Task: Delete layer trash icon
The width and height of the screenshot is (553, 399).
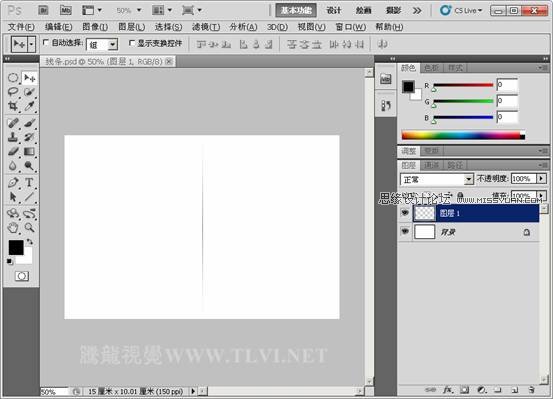Action: (531, 390)
